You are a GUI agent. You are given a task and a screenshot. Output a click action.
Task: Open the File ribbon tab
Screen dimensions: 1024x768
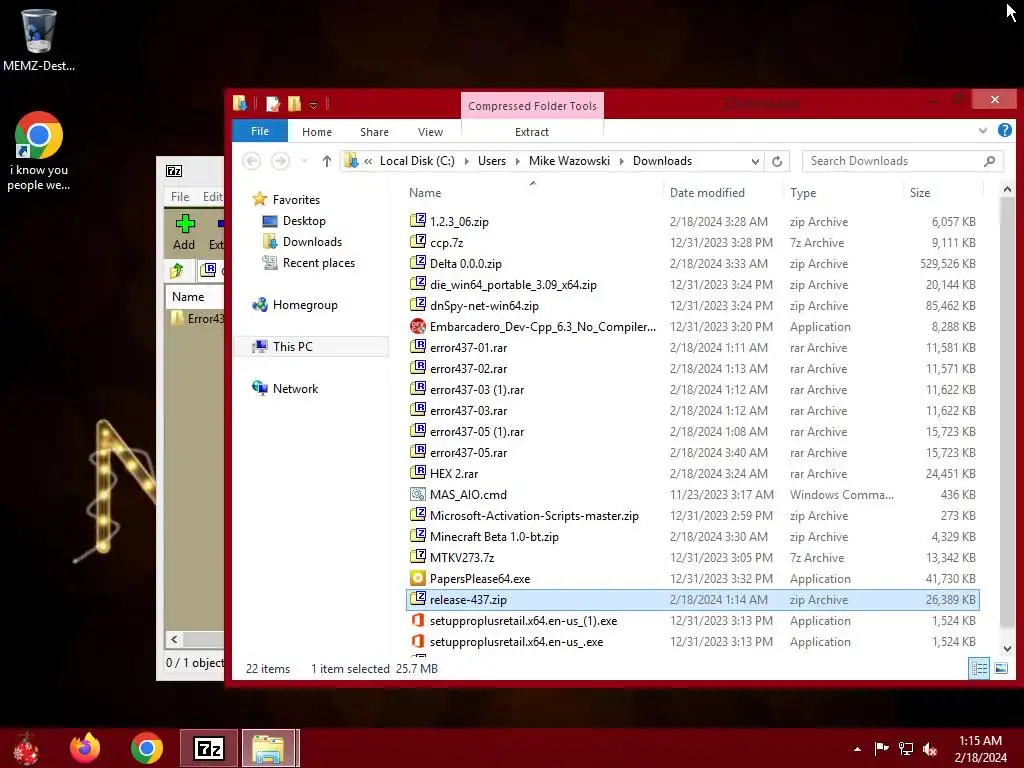[x=260, y=131]
